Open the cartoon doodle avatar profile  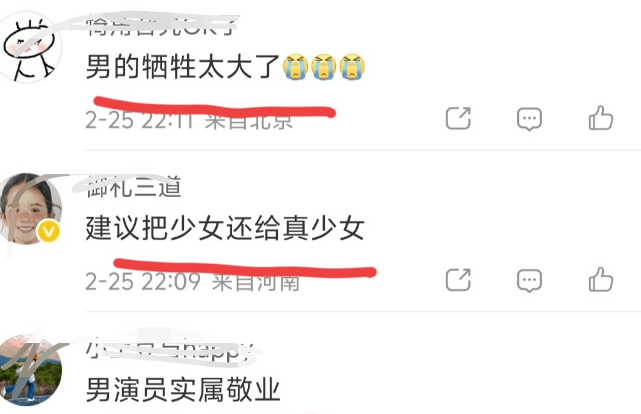click(x=29, y=47)
